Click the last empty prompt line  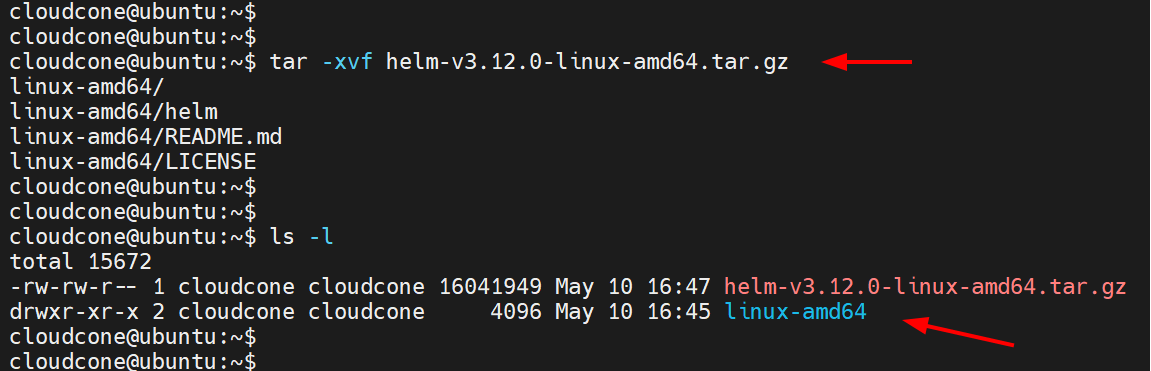point(134,361)
